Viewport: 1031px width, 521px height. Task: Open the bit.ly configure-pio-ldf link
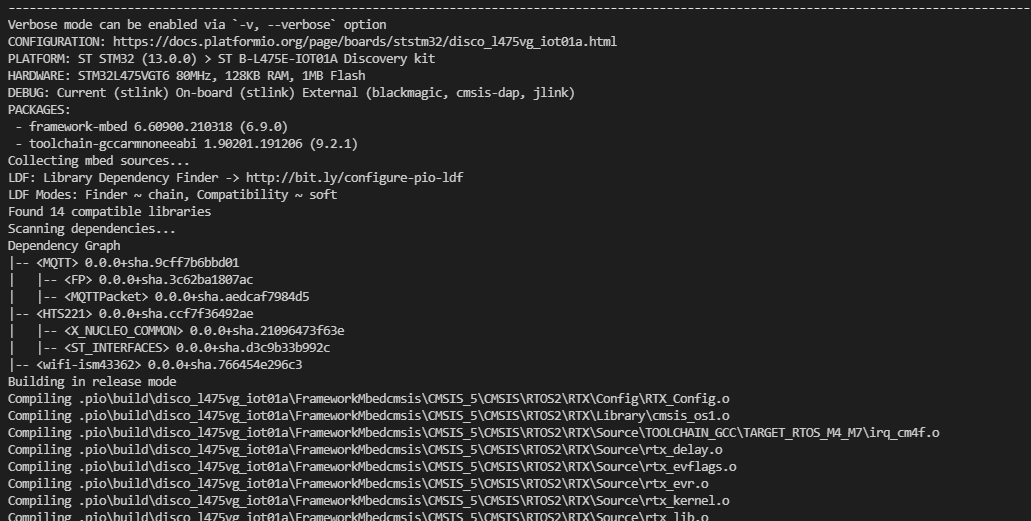click(354, 178)
